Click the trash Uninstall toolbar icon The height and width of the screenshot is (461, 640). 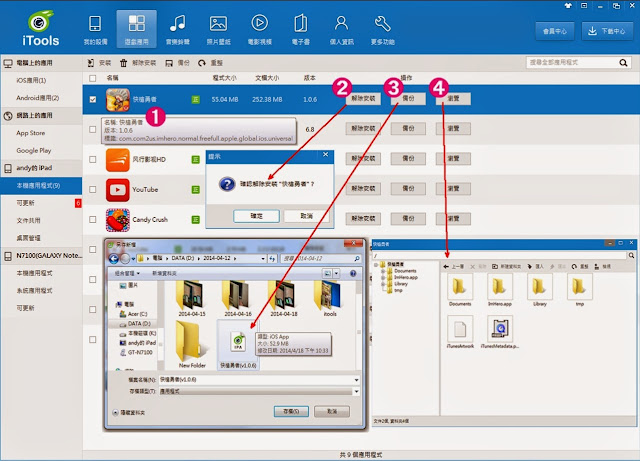point(123,63)
